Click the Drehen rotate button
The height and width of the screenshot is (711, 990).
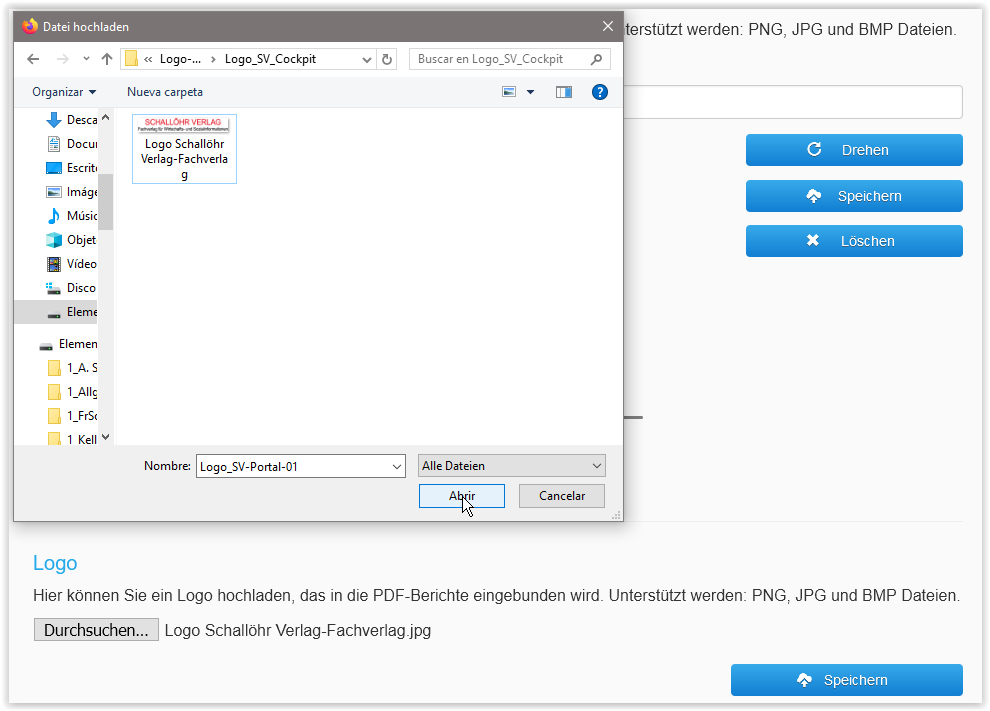pyautogui.click(x=853, y=150)
